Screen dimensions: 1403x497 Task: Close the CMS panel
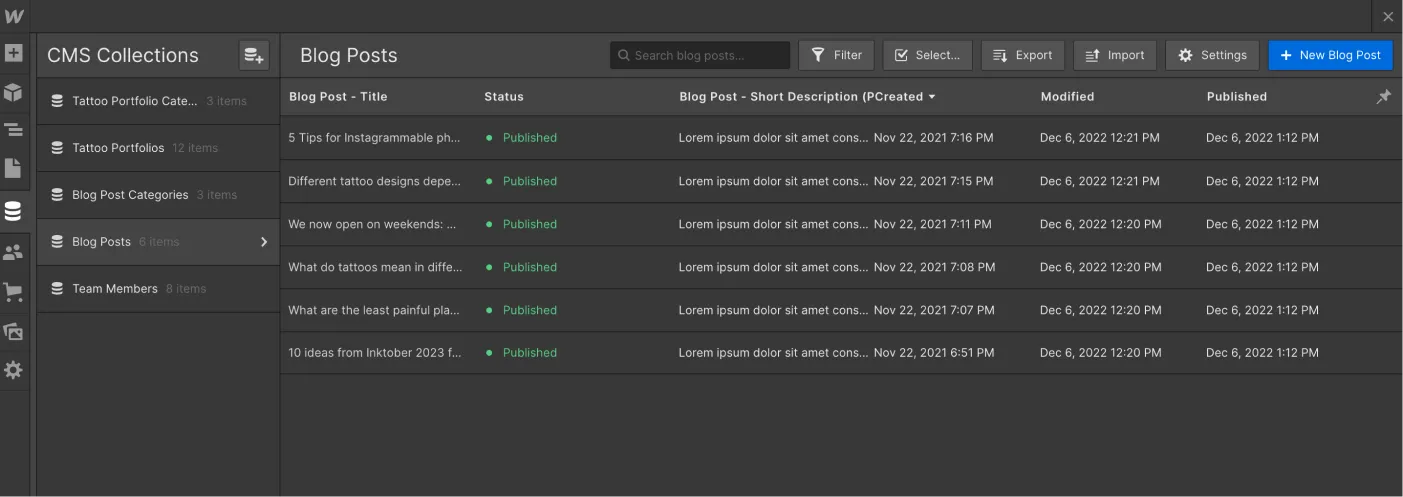(x=1388, y=17)
